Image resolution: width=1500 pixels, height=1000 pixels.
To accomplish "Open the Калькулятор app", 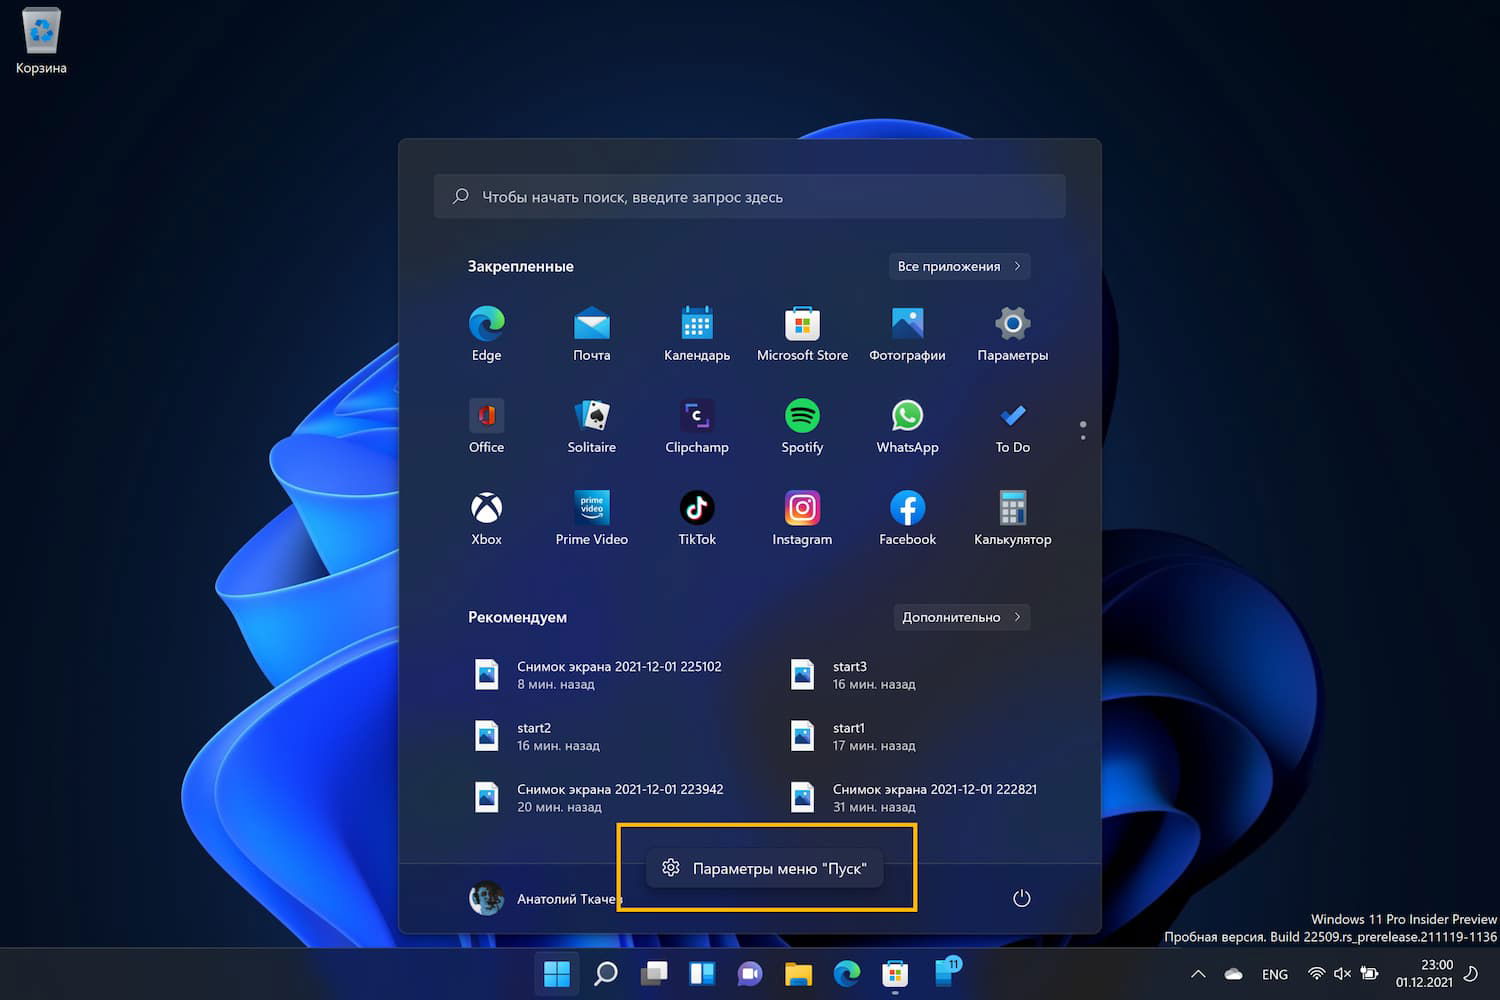I will click(x=1013, y=518).
